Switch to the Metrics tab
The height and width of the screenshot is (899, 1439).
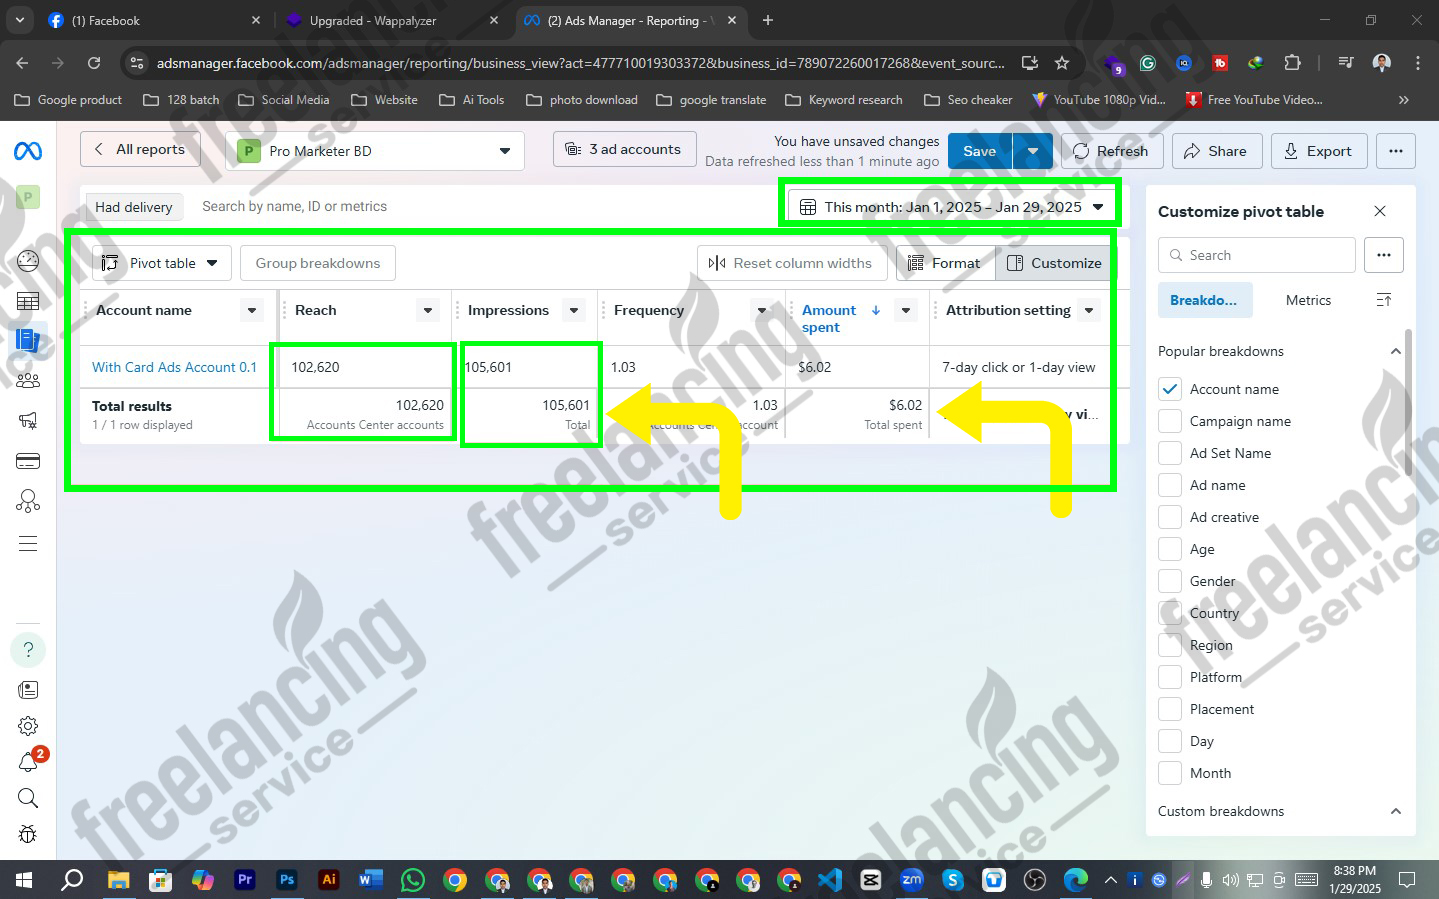click(x=1308, y=300)
